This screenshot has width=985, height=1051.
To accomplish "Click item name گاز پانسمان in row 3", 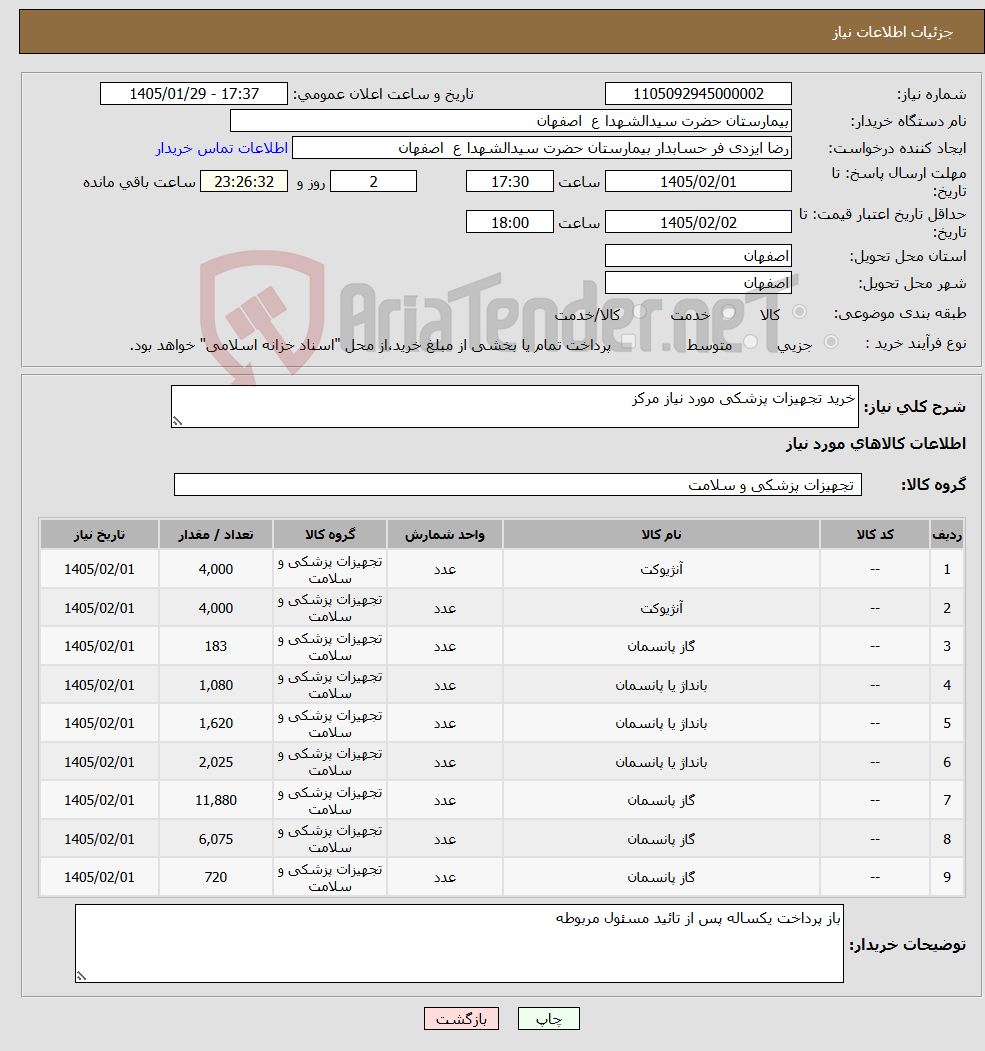I will (661, 646).
